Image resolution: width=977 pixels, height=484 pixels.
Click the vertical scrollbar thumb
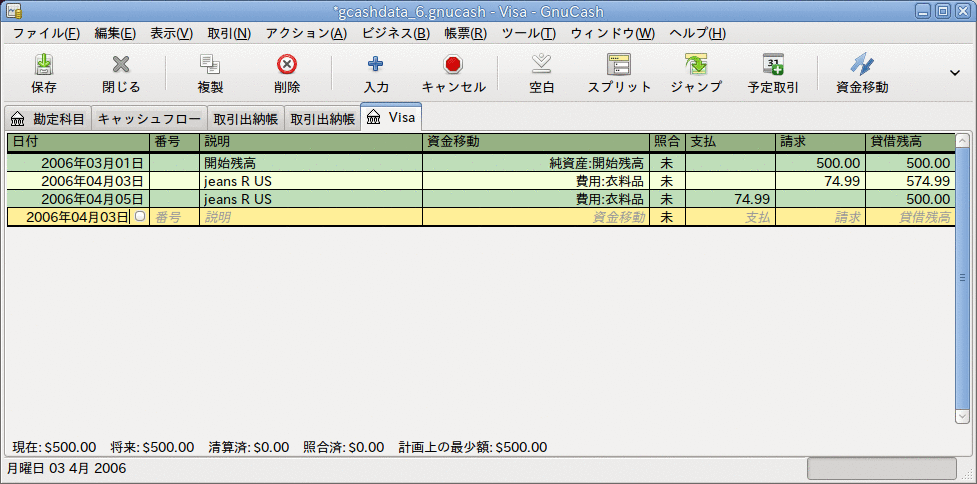tap(963, 278)
